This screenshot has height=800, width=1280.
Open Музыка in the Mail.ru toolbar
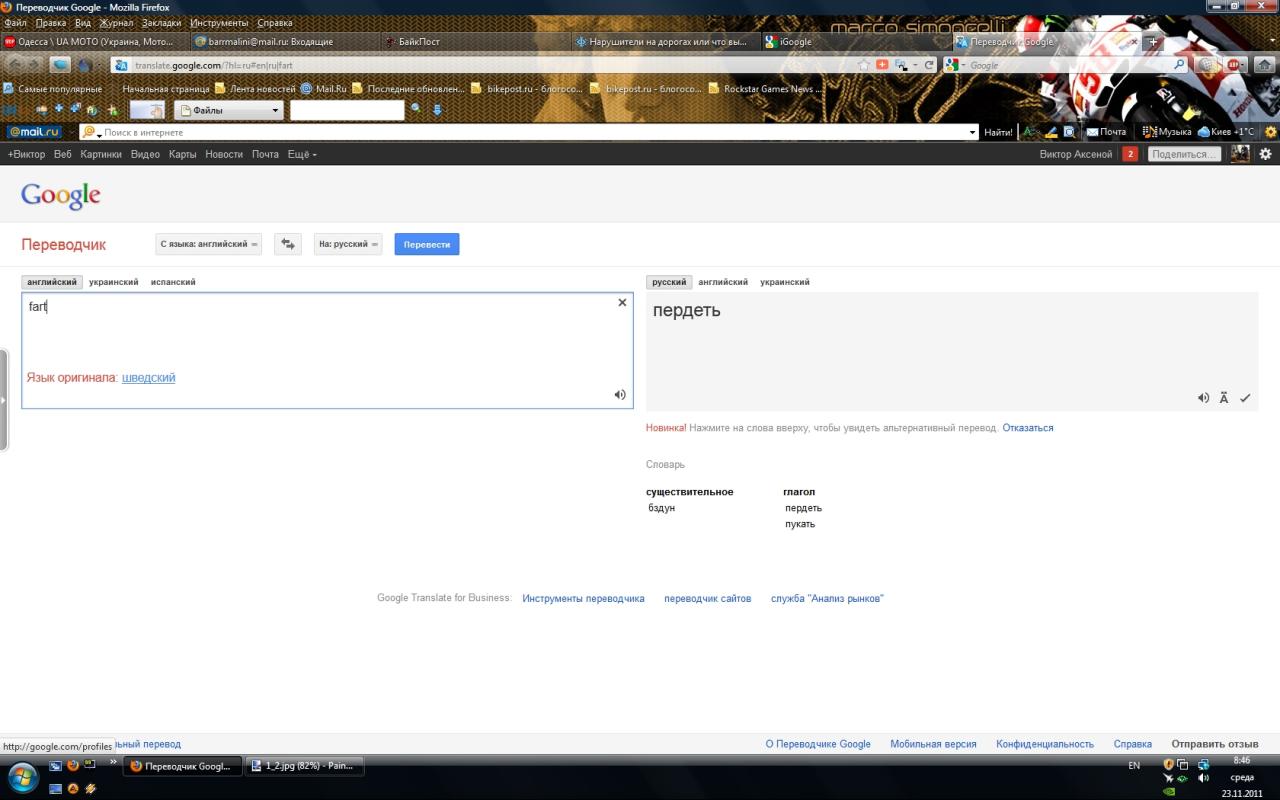[1167, 132]
